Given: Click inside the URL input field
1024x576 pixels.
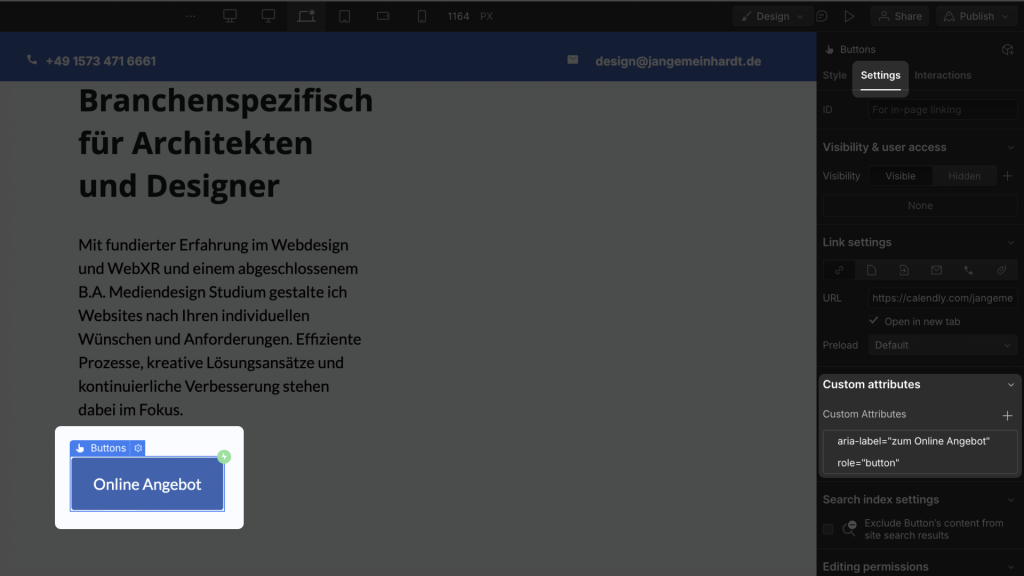Looking at the screenshot, I should [x=941, y=297].
